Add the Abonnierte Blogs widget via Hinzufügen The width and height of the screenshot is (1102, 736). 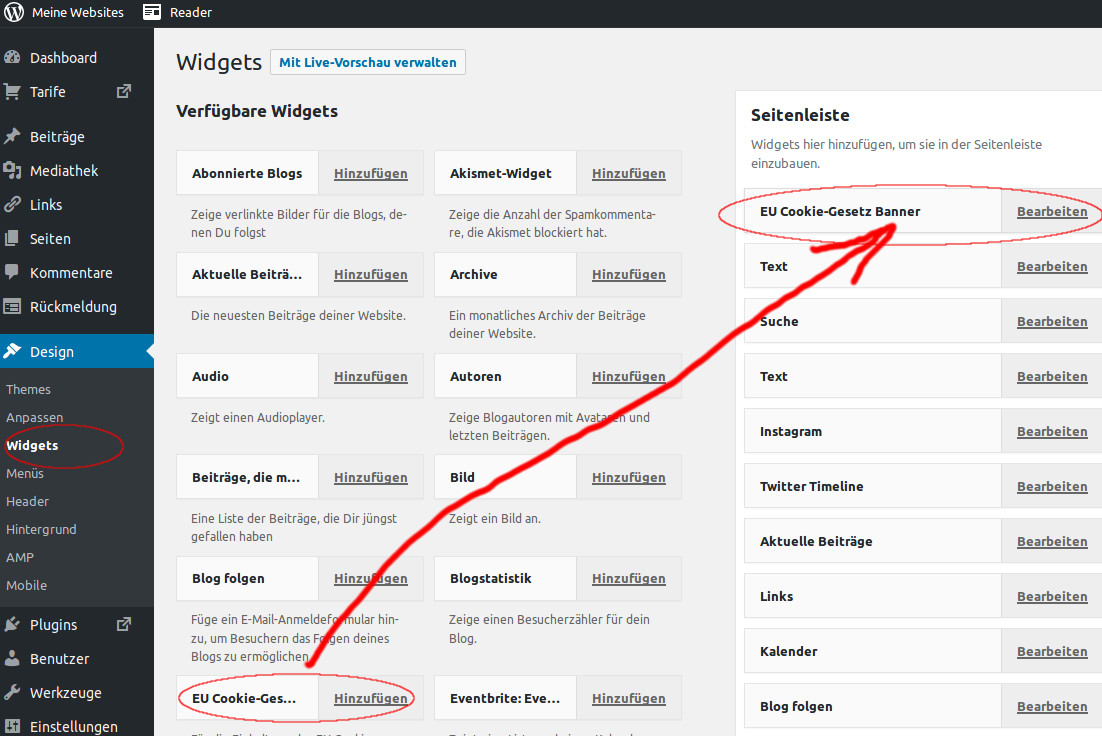coord(370,174)
